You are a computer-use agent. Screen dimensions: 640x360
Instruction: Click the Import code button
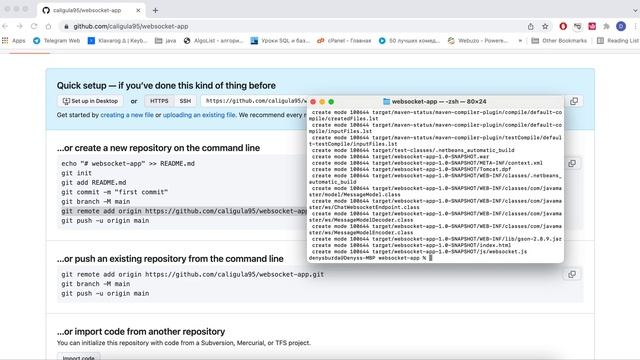[x=78, y=358]
